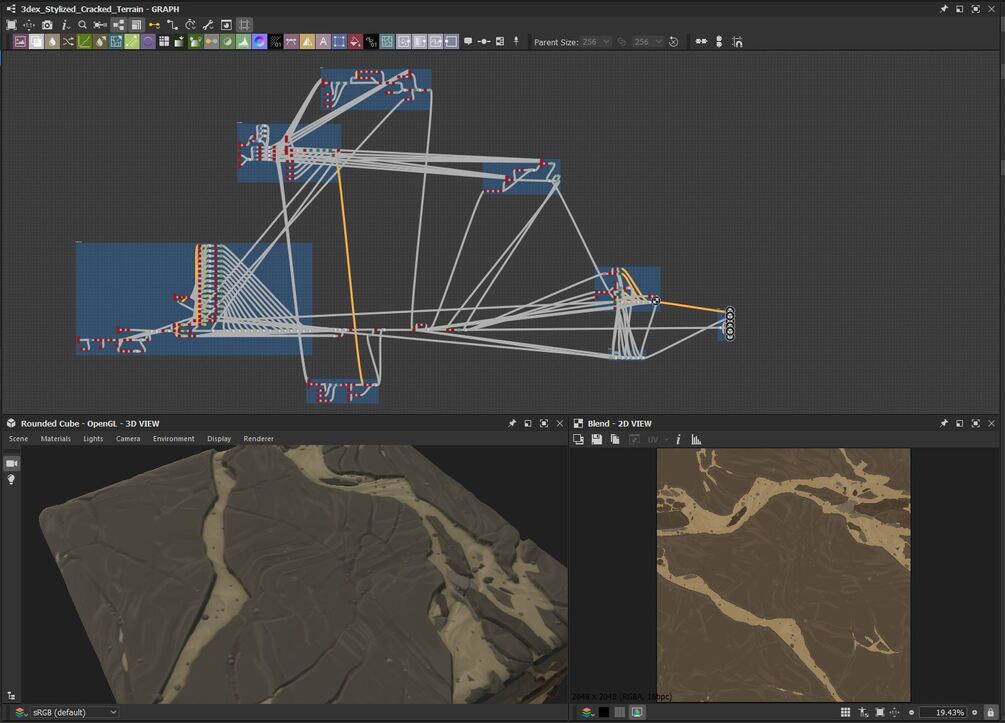Open the Materials menu in 3D view
Image resolution: width=1005 pixels, height=723 pixels.
click(x=55, y=439)
